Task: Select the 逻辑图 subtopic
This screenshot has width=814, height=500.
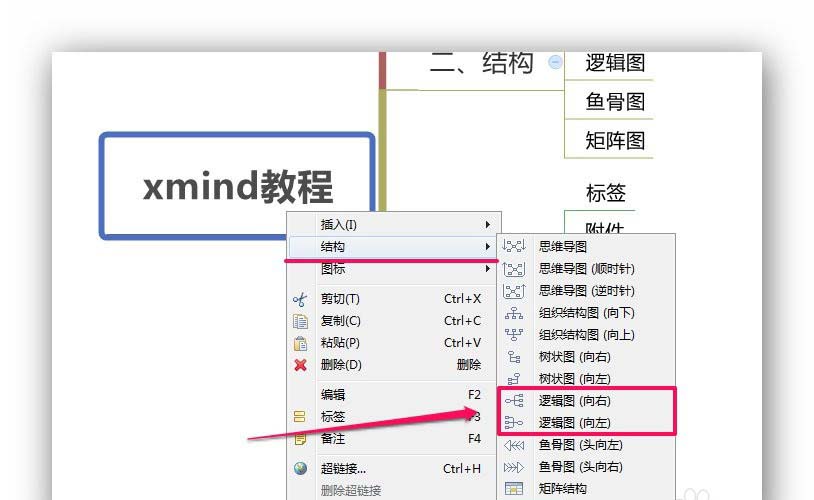Action: coord(615,63)
